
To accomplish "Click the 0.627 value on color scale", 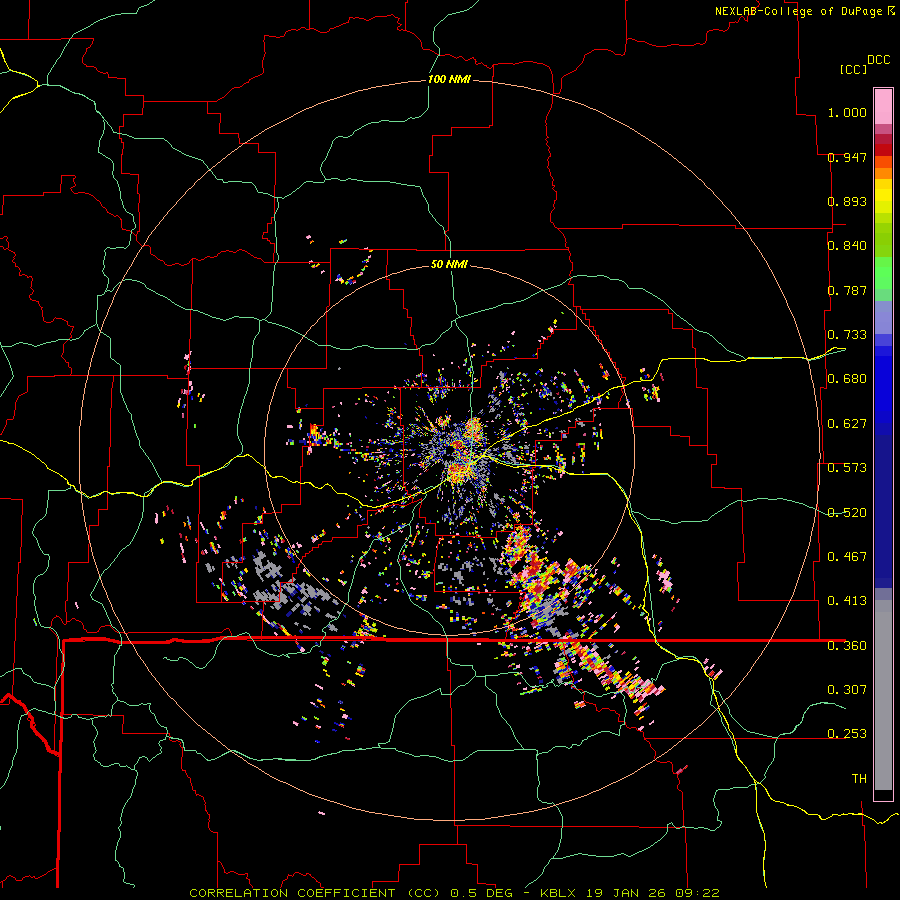I will pyautogui.click(x=847, y=424).
